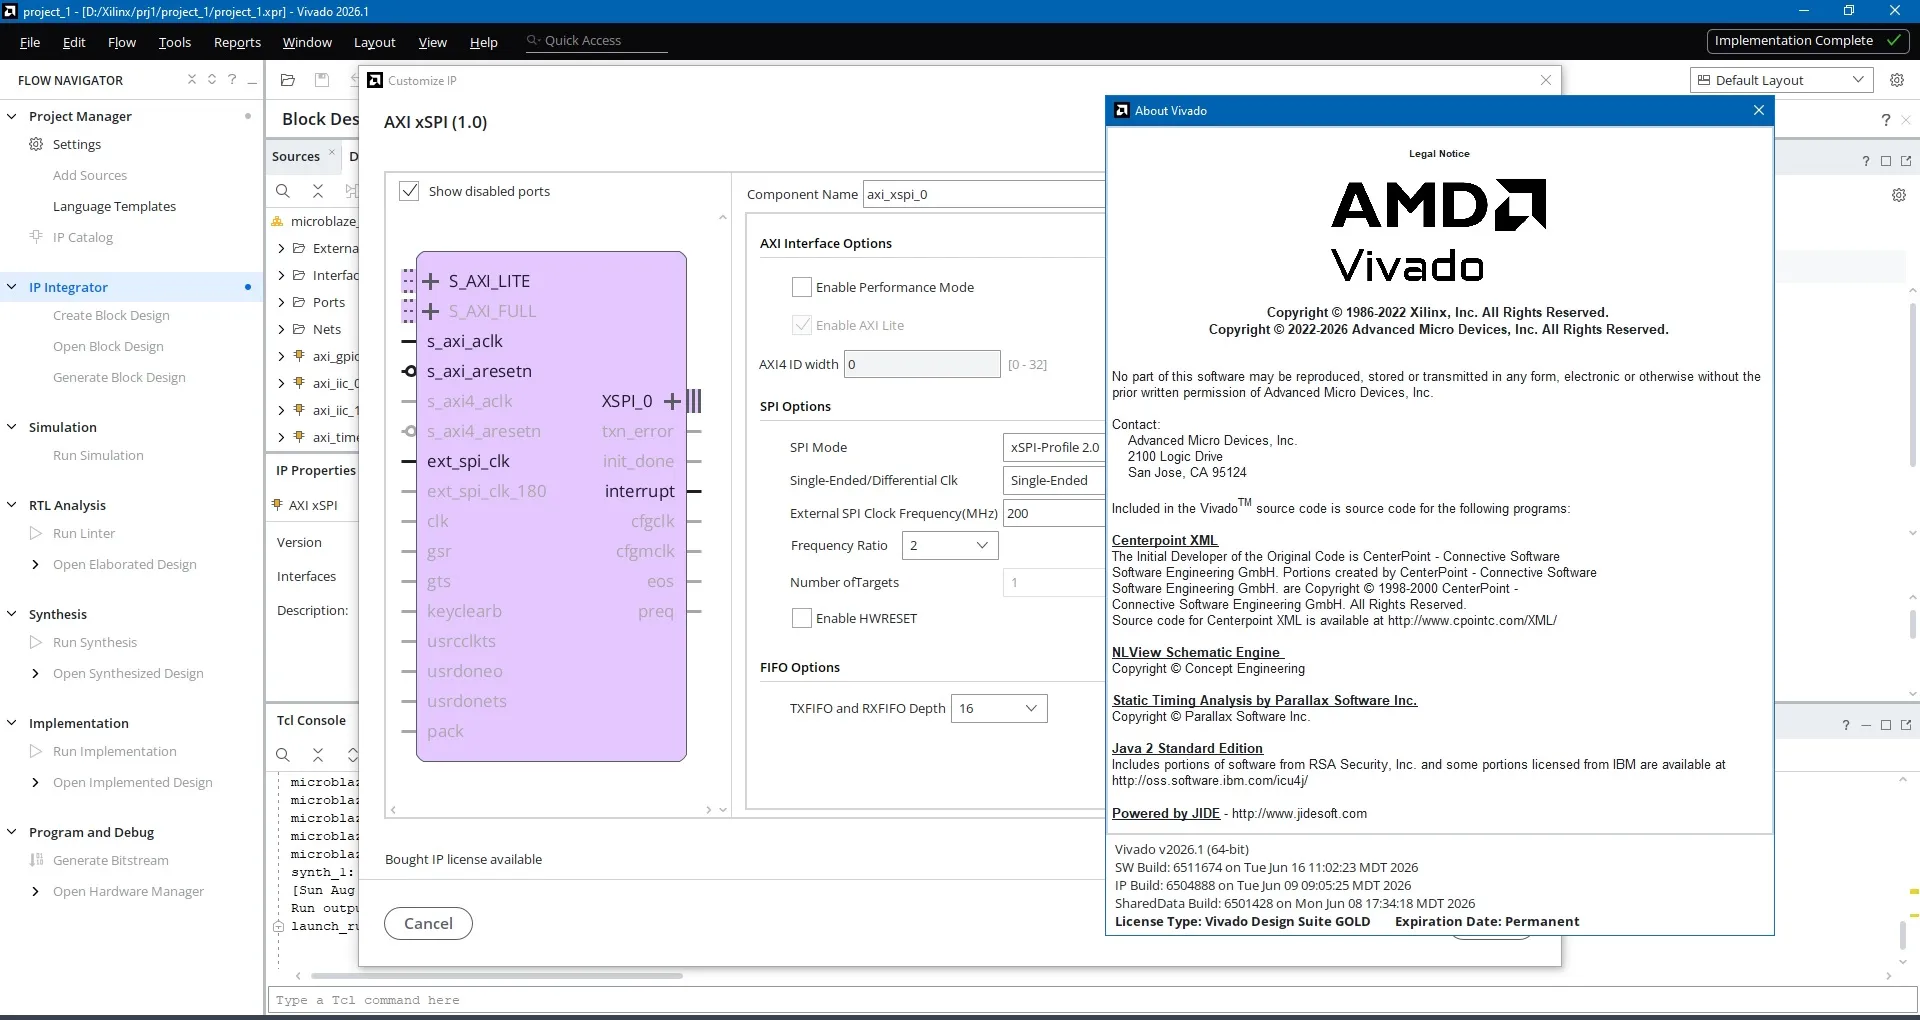Open the SPI Mode dropdown

tap(1054, 448)
